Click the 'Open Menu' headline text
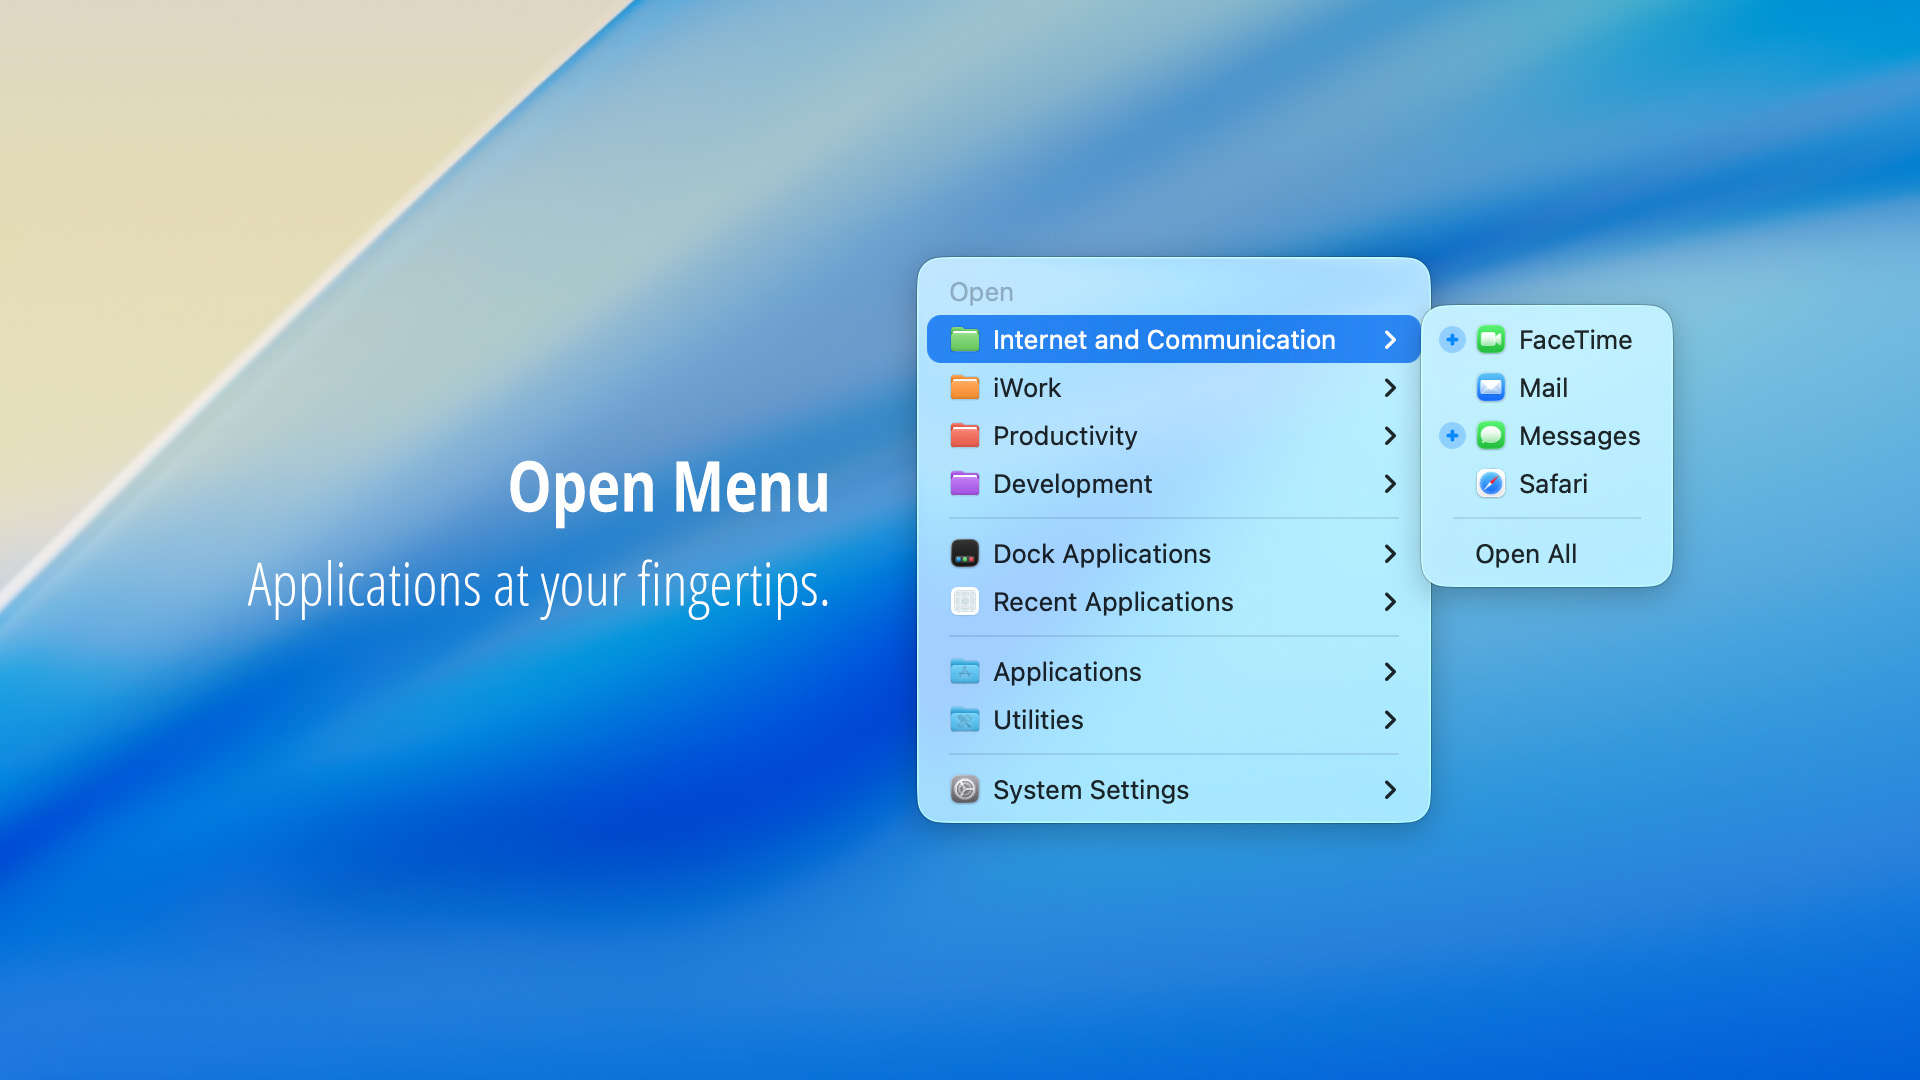This screenshot has width=1920, height=1080. tap(669, 489)
